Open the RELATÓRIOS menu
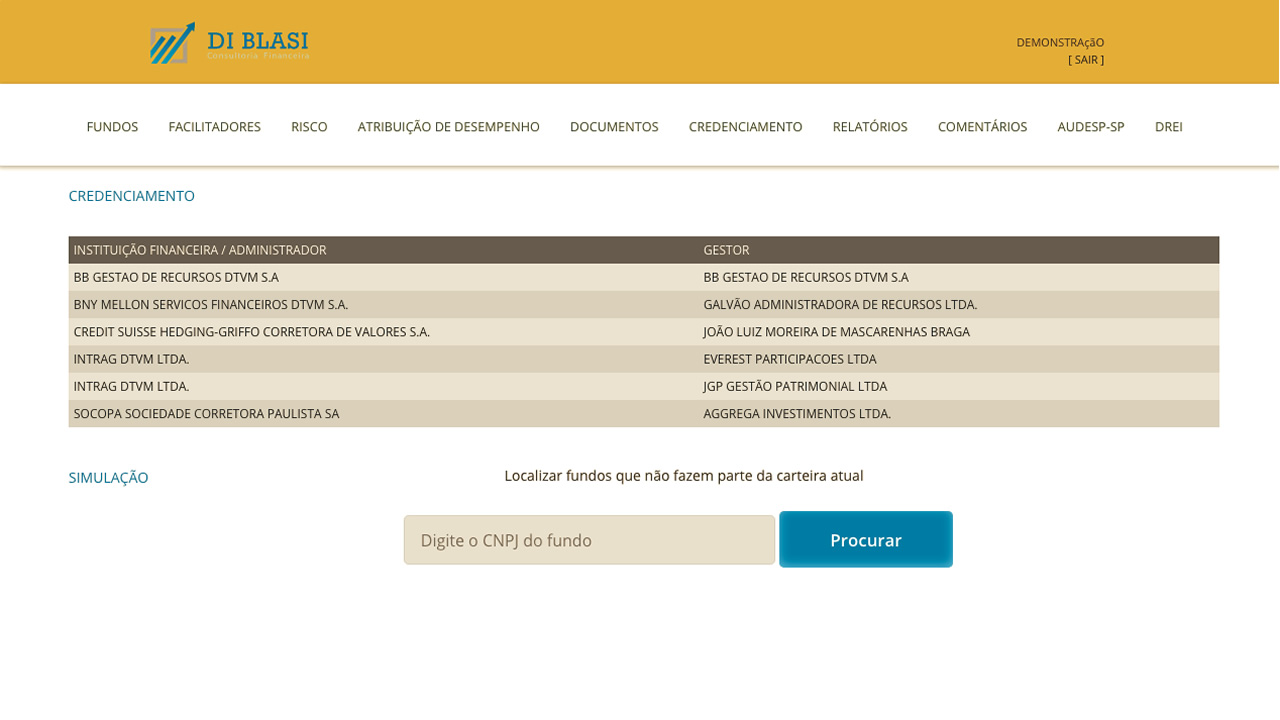 tap(870, 127)
